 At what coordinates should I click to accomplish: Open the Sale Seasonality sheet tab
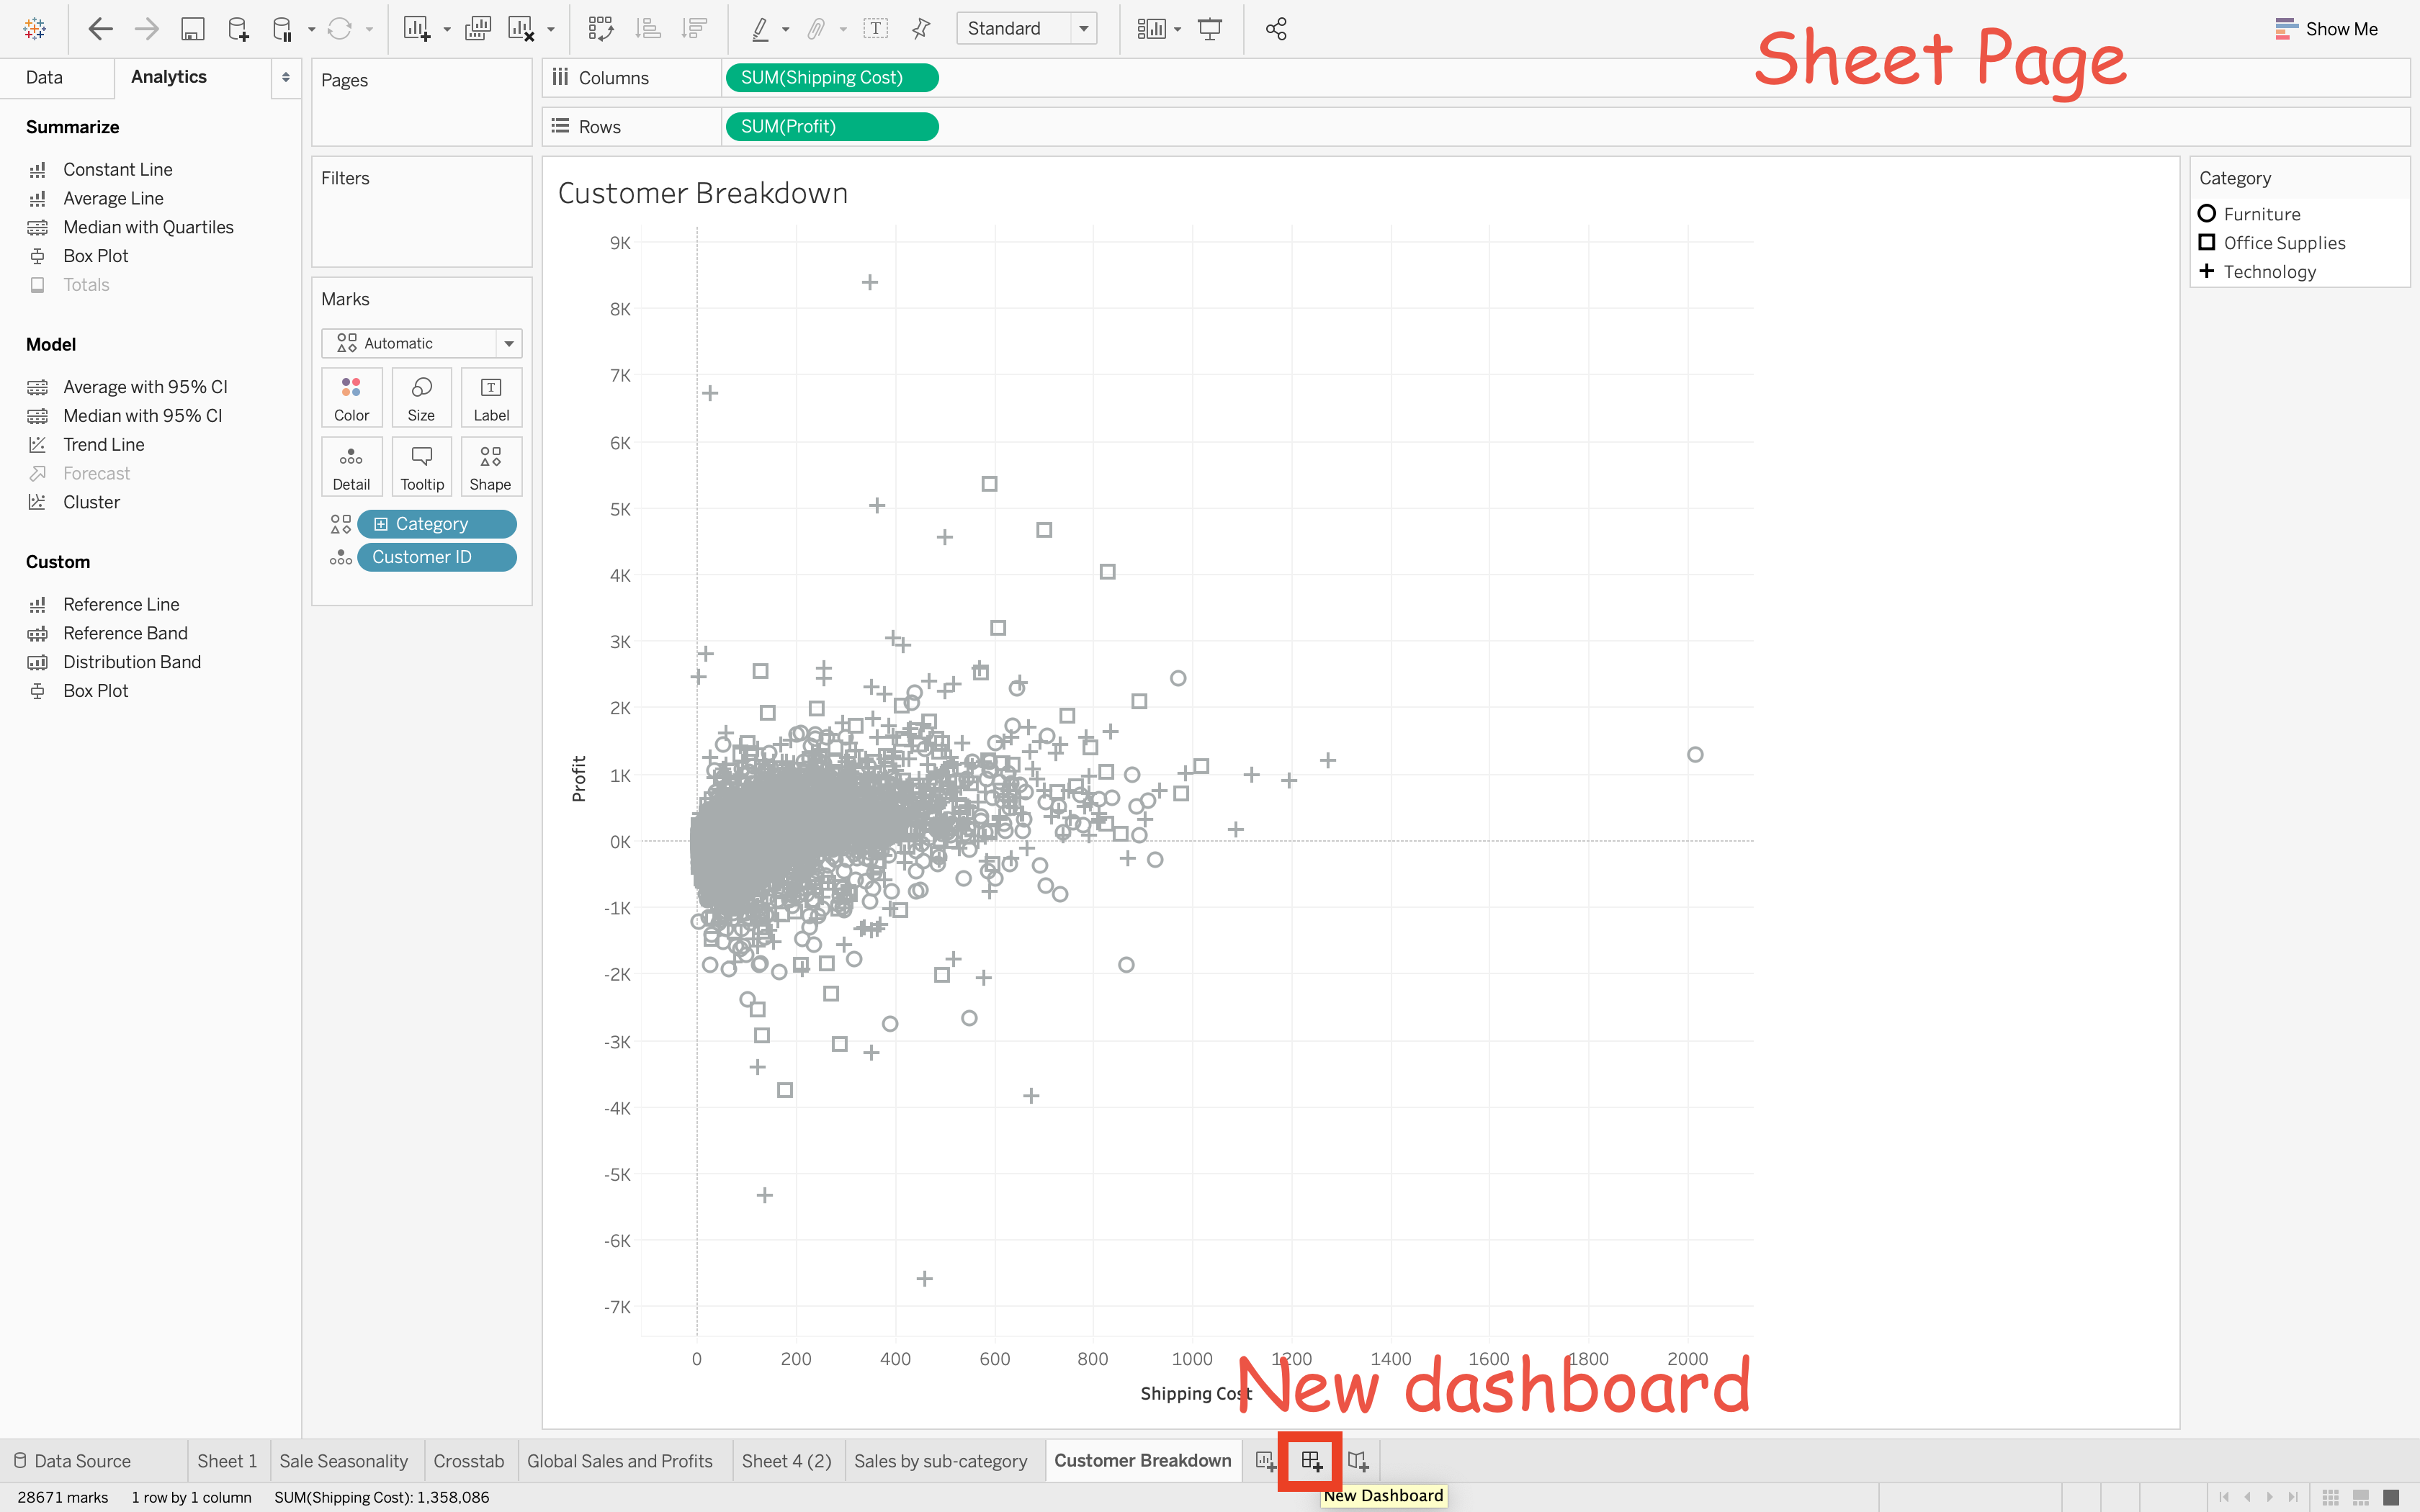343,1461
